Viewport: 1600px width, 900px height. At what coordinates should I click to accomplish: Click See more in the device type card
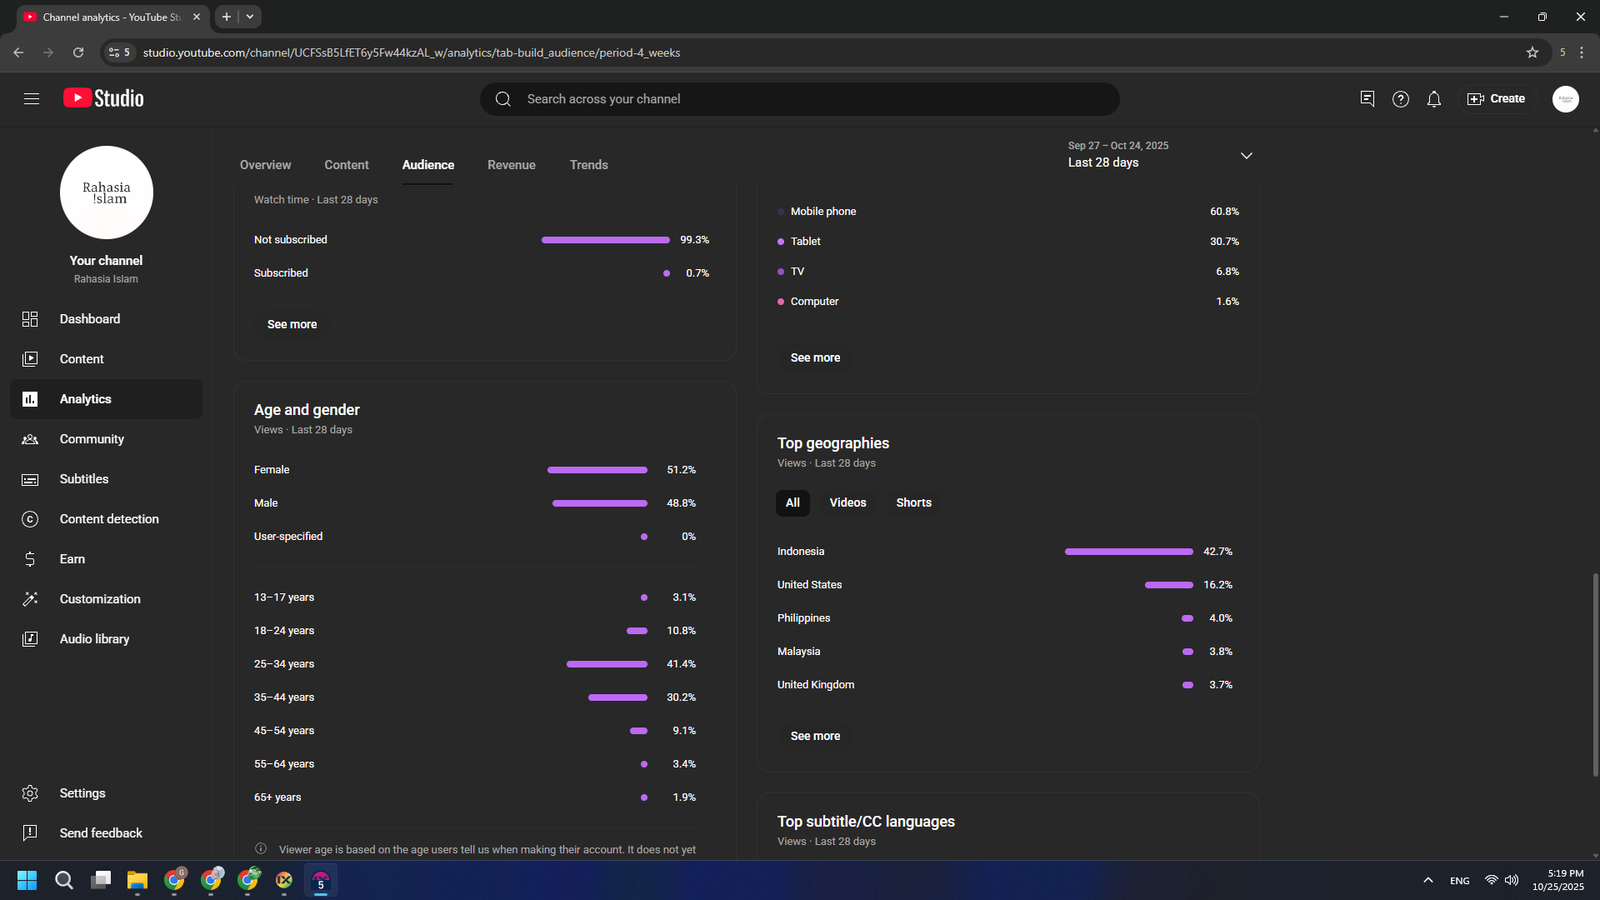815,357
